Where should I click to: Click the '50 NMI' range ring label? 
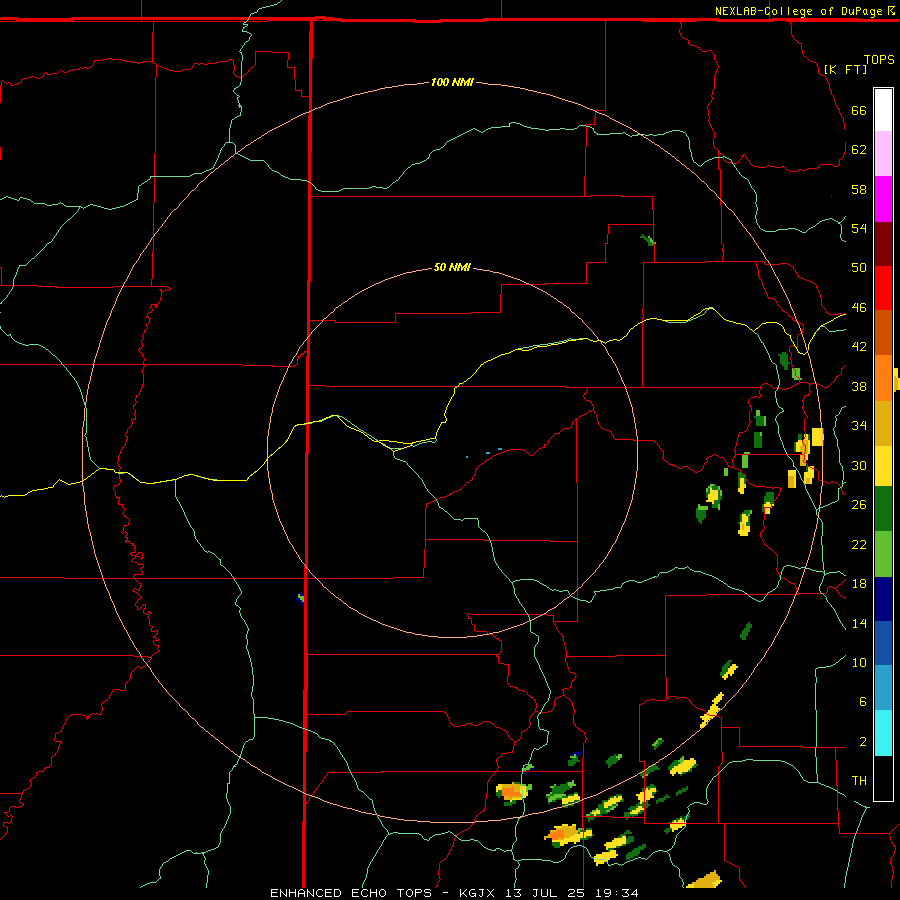(452, 267)
